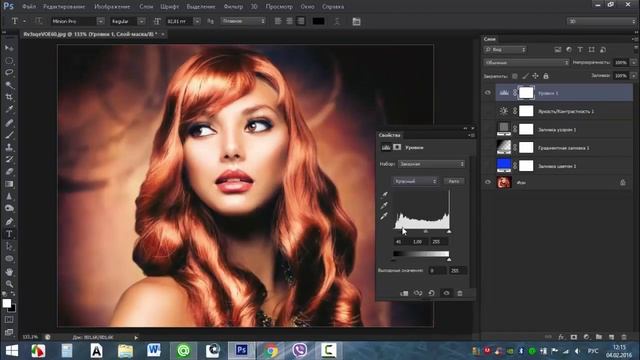This screenshot has width=640, height=360.
Task: Toggle lock transparent pixels in Layers panel
Action: (x=515, y=76)
